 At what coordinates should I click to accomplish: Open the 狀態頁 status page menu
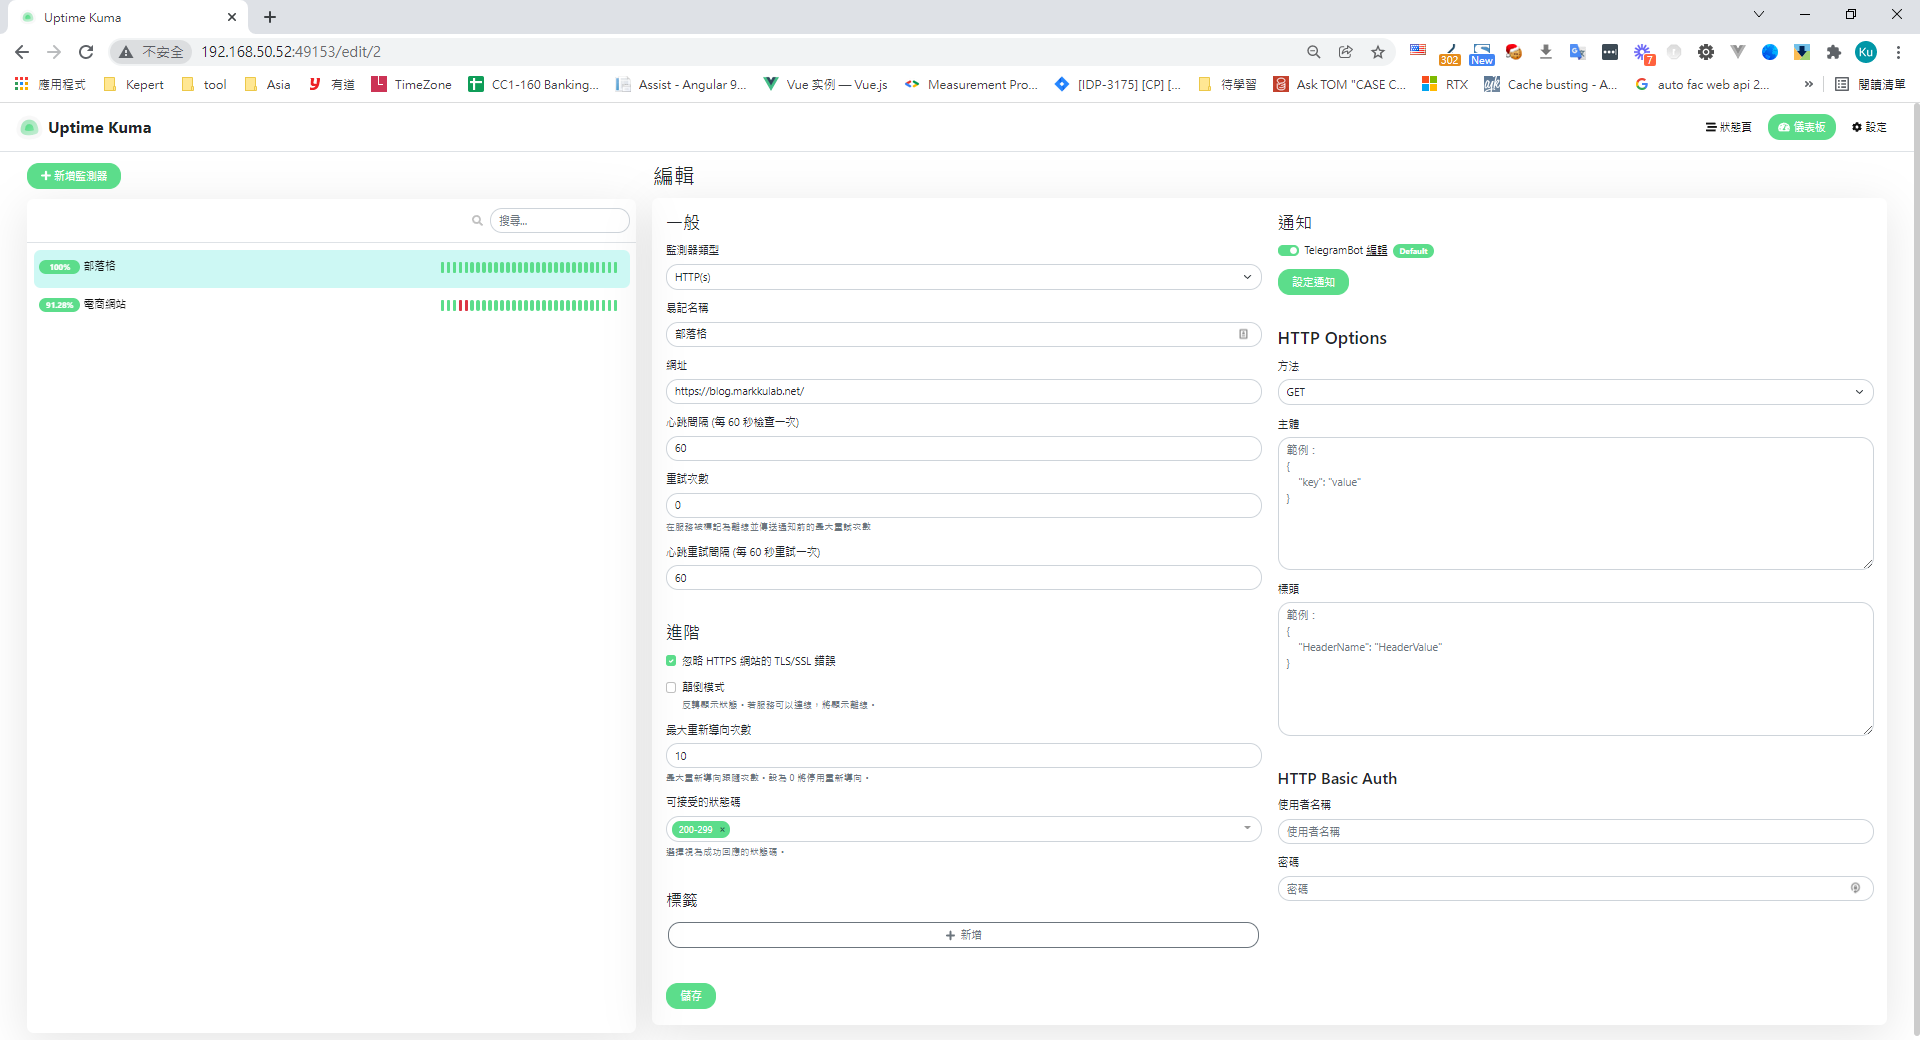pos(1728,127)
